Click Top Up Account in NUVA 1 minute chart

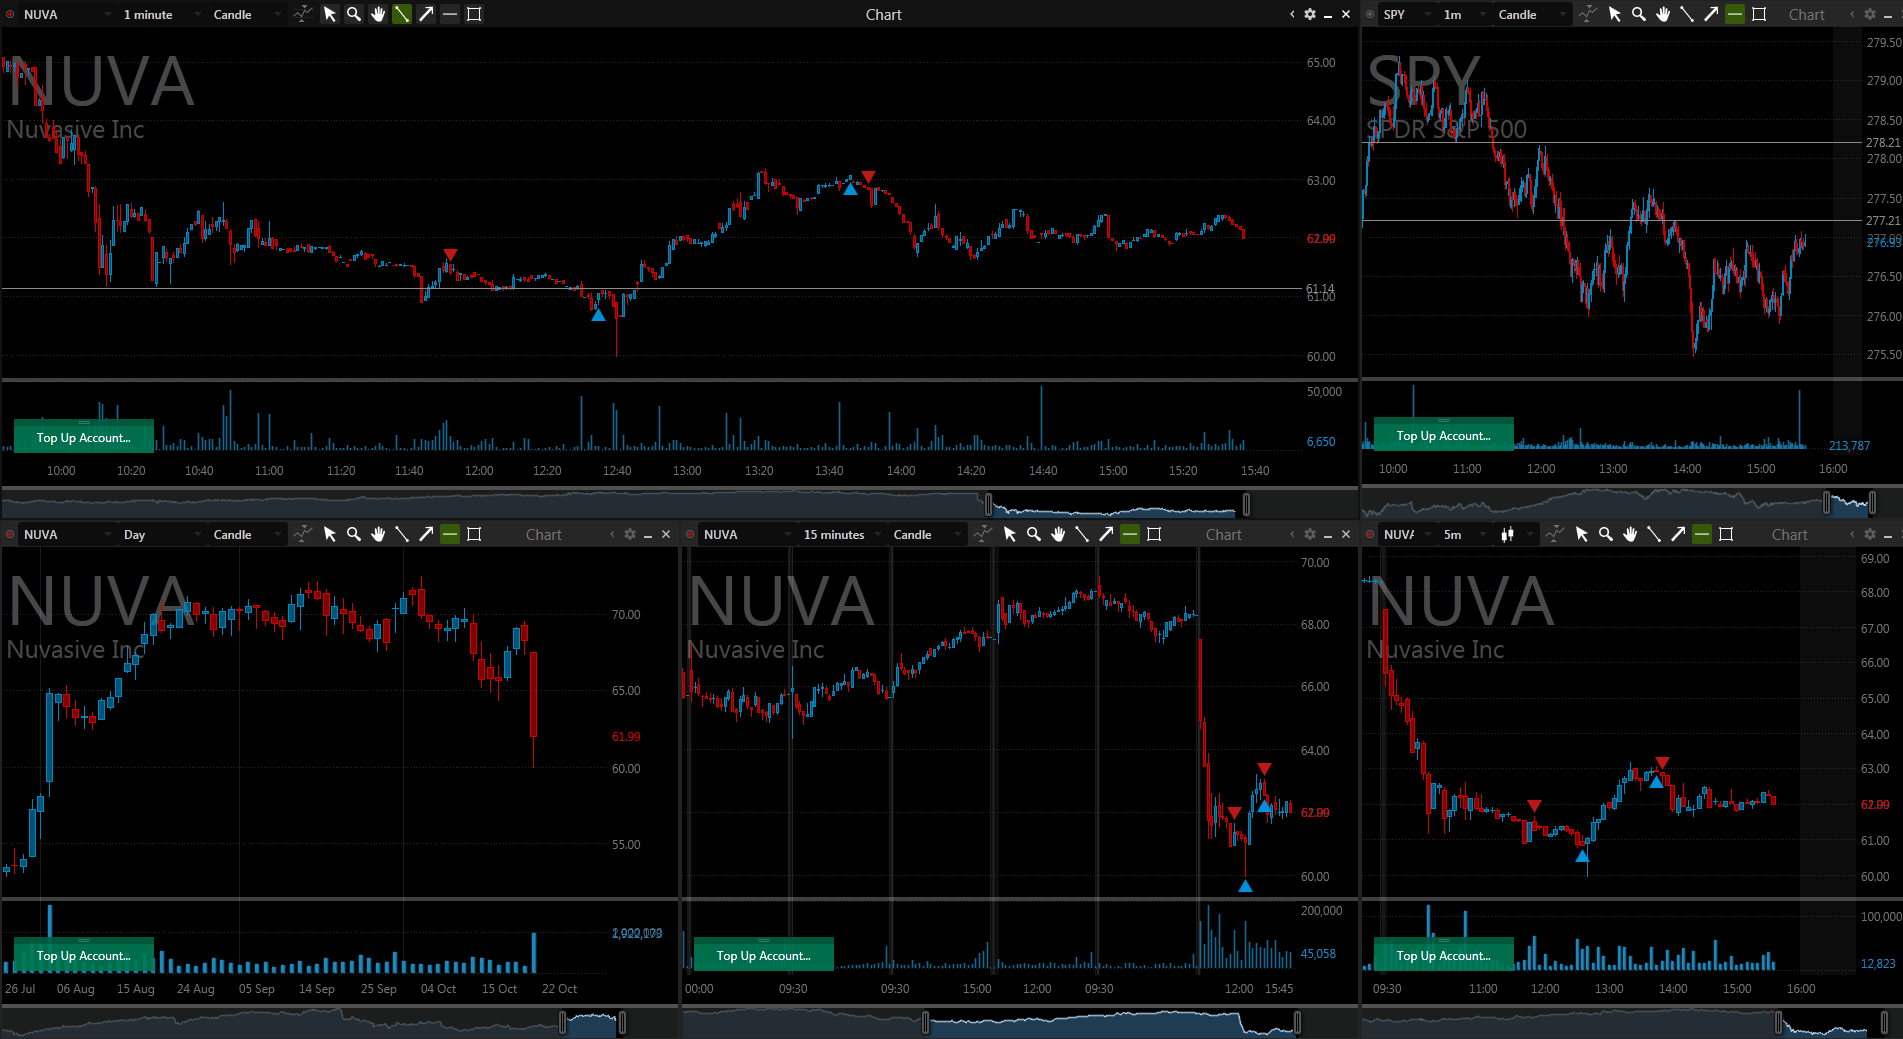(x=84, y=437)
